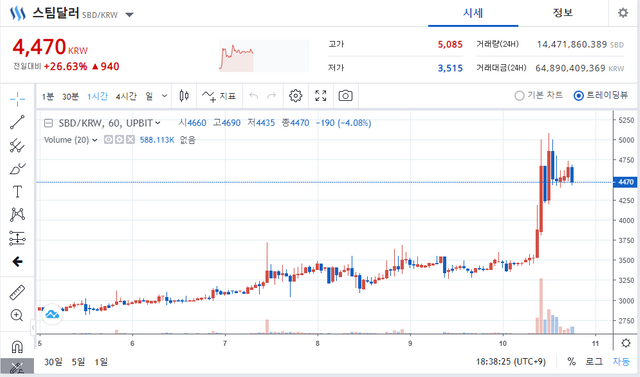Switch to the 정보 tab
This screenshot has width=640, height=377.
(563, 13)
